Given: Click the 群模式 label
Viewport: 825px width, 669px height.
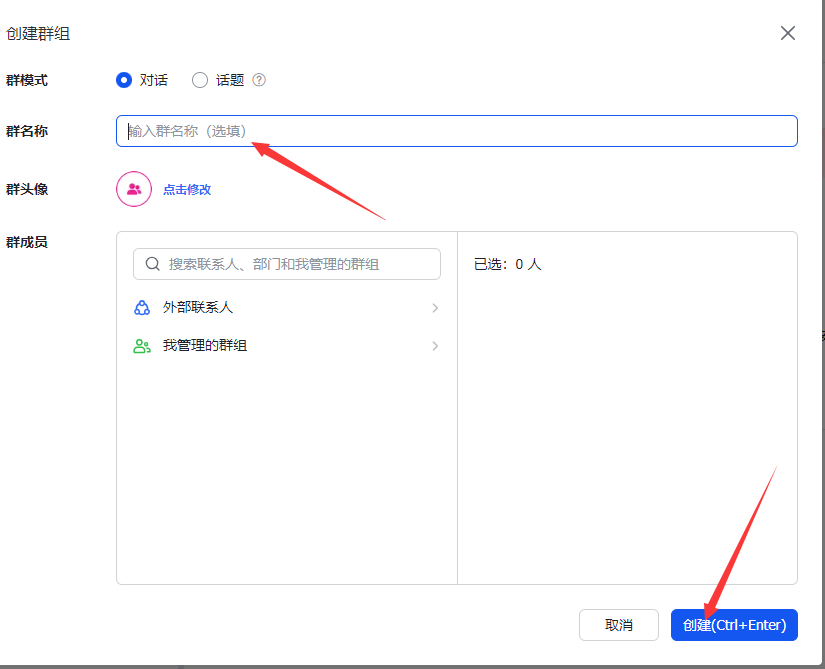Looking at the screenshot, I should coord(27,80).
